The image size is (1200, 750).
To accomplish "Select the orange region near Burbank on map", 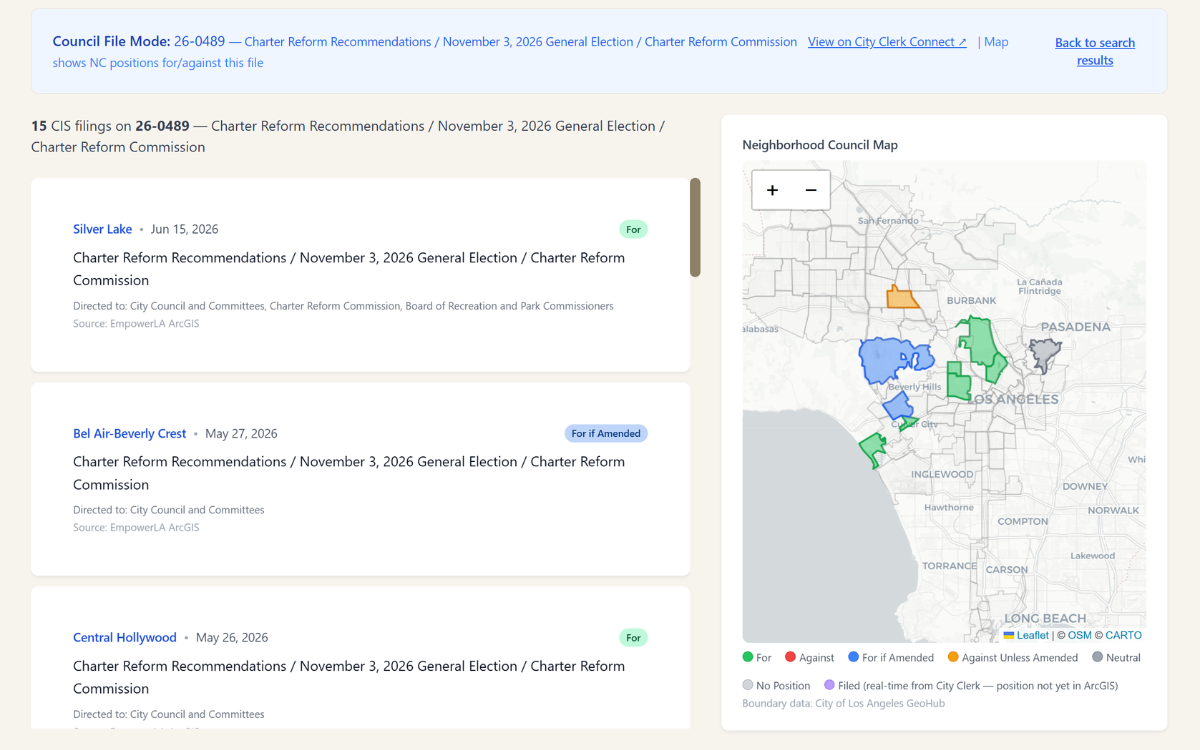I will pyautogui.click(x=901, y=297).
